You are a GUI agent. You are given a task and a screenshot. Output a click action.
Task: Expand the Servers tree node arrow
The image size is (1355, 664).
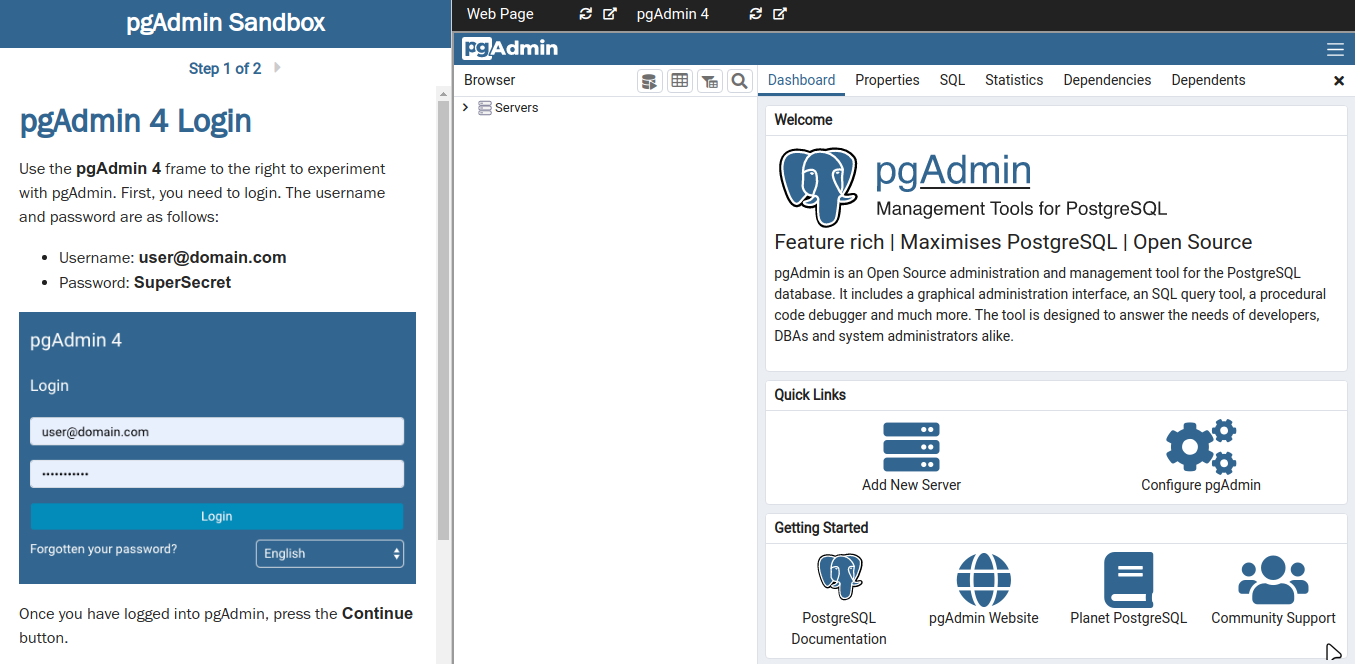click(466, 107)
